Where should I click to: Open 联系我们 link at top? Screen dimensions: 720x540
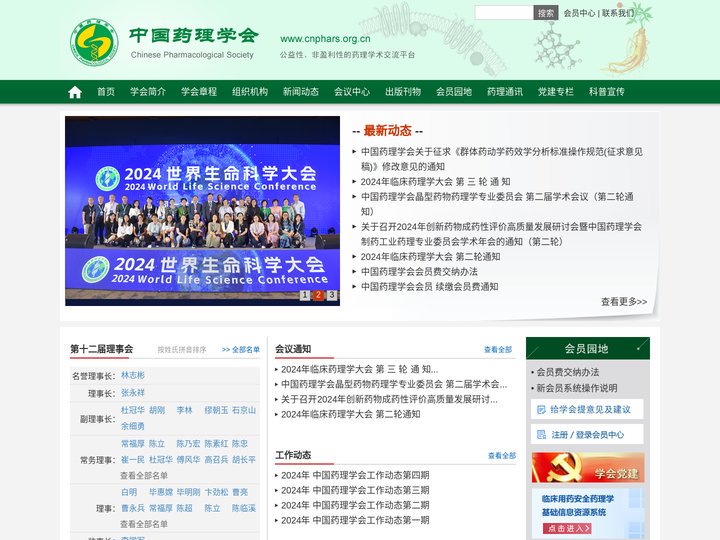click(618, 13)
